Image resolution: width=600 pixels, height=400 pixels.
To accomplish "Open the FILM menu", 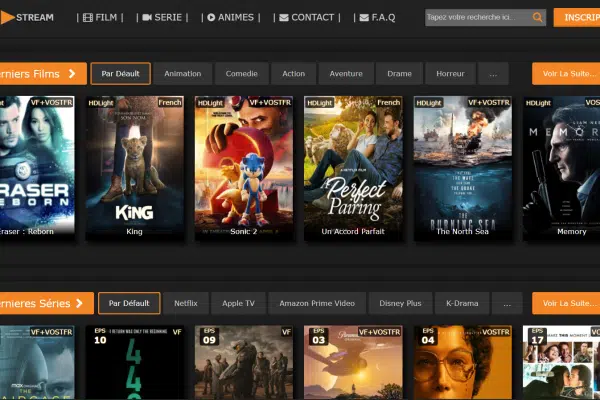I will (100, 18).
